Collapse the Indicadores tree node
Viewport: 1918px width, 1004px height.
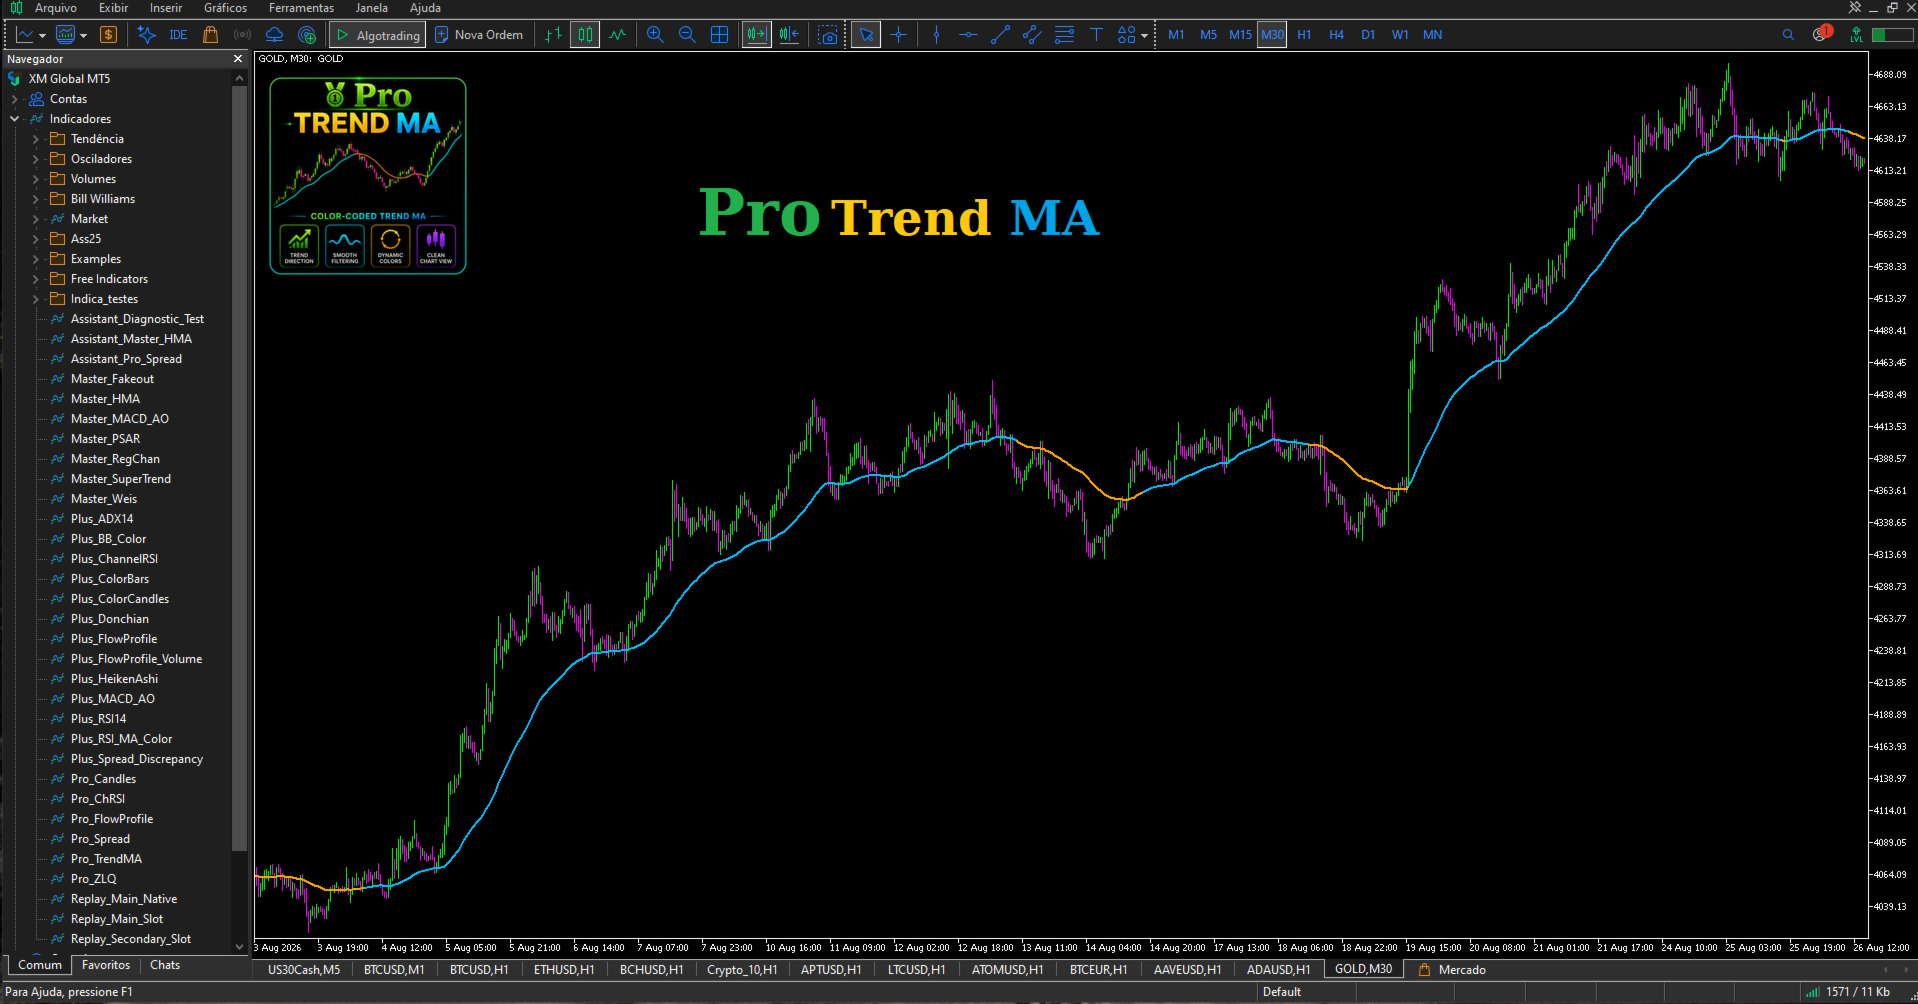click(x=15, y=119)
